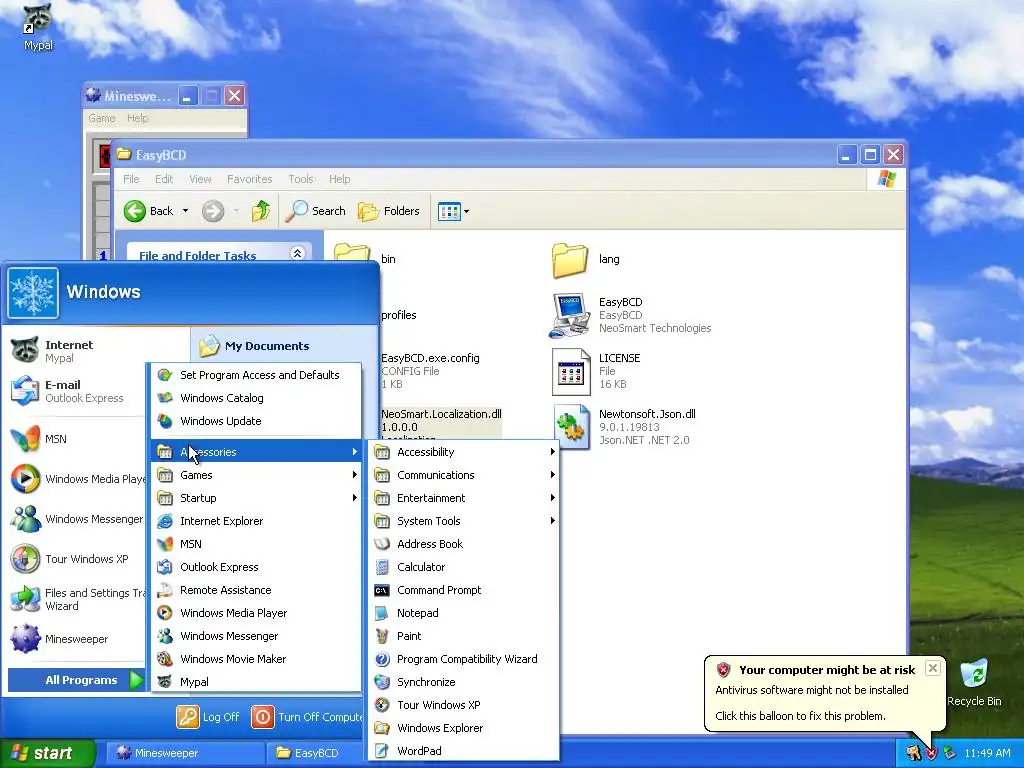Open the Favorites menu in EasyBCD

[x=249, y=179]
